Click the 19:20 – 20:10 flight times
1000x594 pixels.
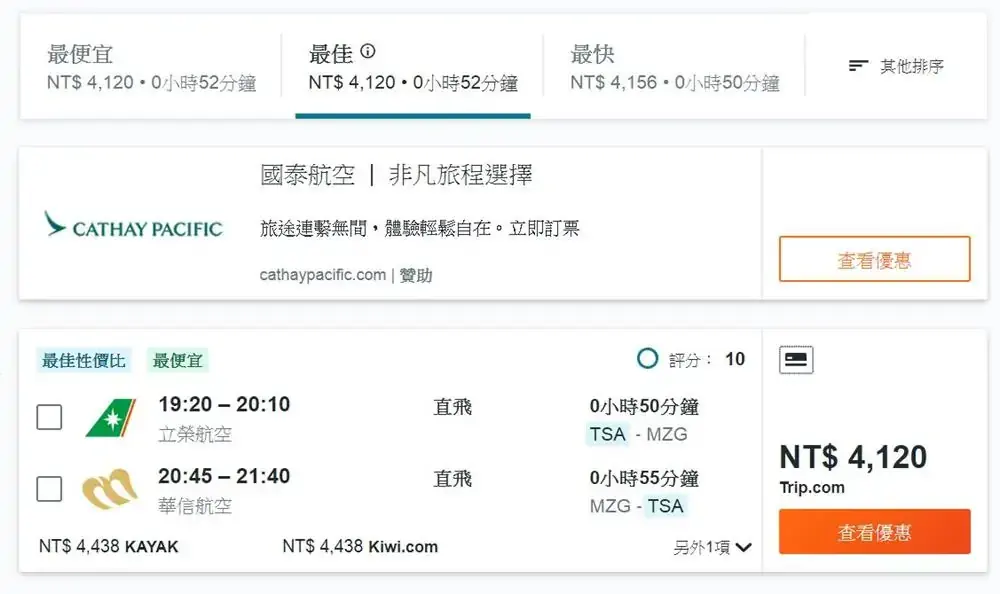pyautogui.click(x=224, y=405)
